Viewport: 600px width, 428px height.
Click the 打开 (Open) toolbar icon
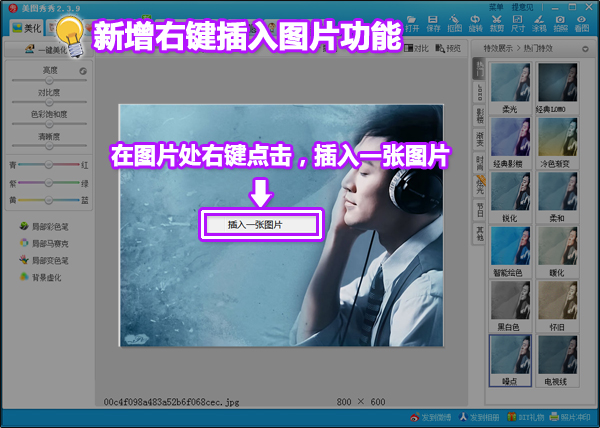pyautogui.click(x=413, y=22)
